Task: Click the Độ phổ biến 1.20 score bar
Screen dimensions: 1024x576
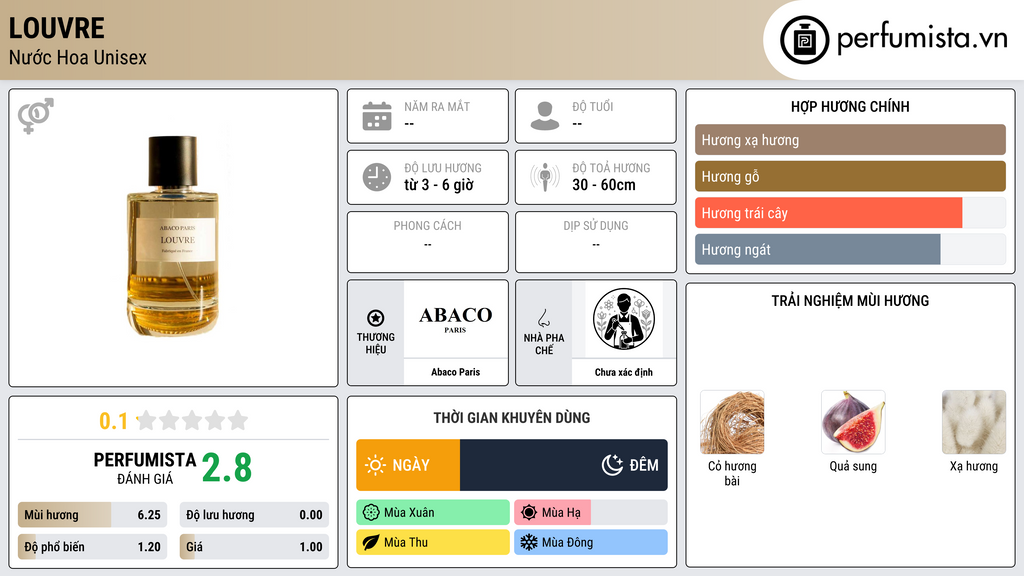Action: pyautogui.click(x=92, y=547)
